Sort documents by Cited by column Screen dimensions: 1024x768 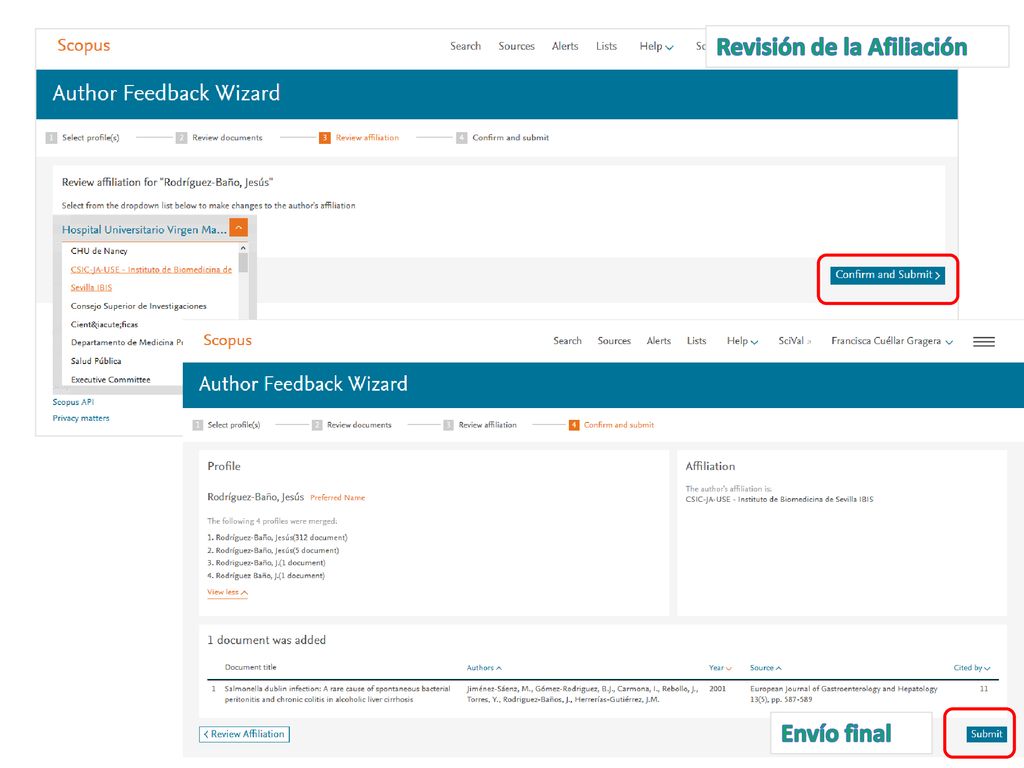pos(972,667)
